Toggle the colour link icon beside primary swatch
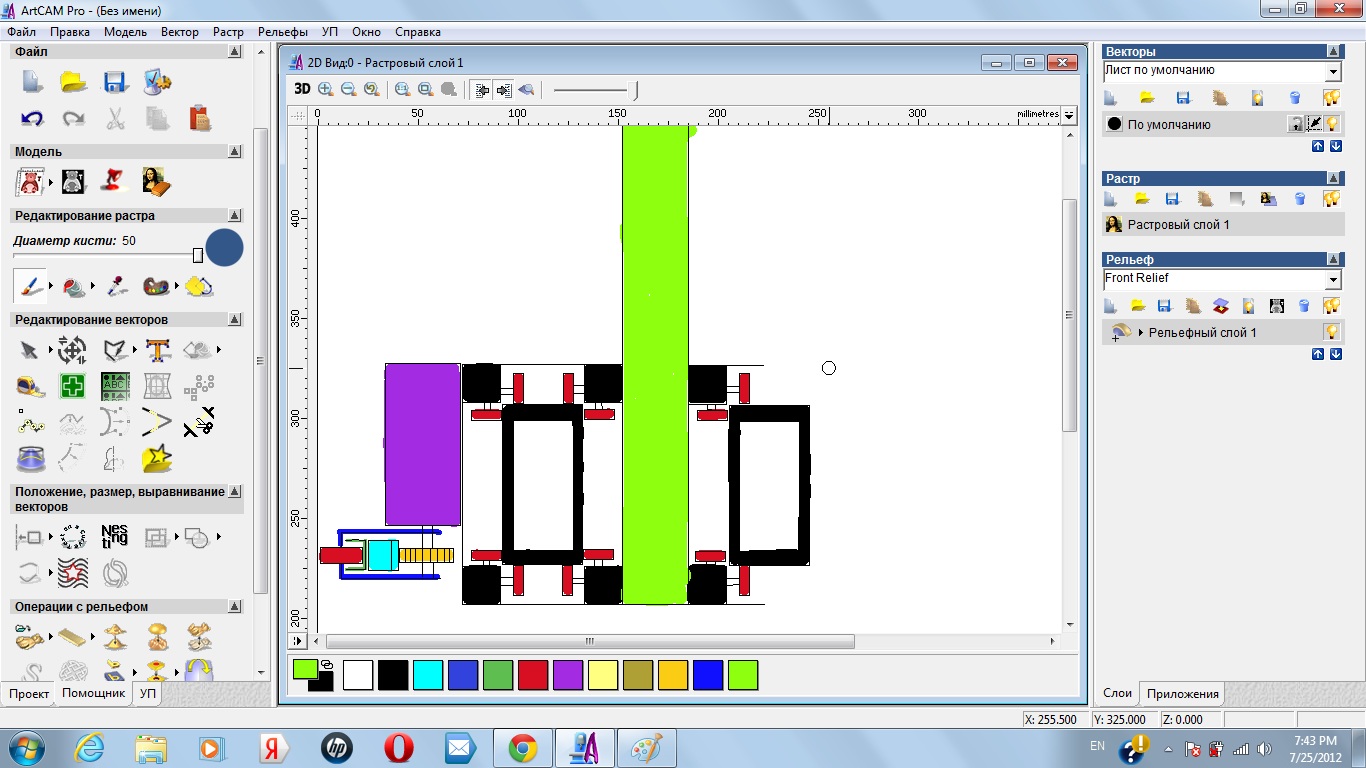 coord(327,664)
